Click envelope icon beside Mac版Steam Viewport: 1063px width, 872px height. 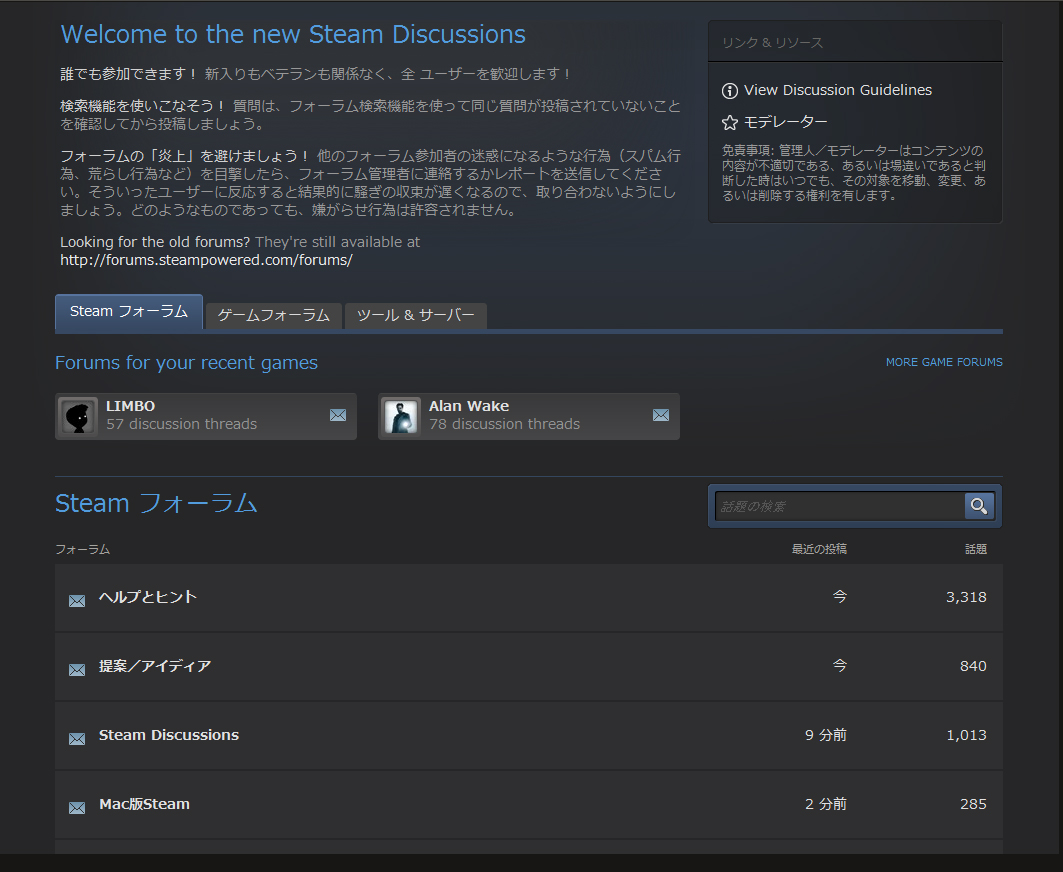tap(77, 808)
